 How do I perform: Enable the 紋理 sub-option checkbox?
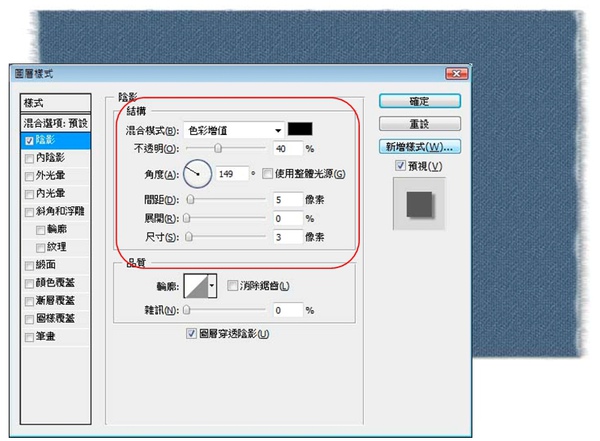[41, 248]
